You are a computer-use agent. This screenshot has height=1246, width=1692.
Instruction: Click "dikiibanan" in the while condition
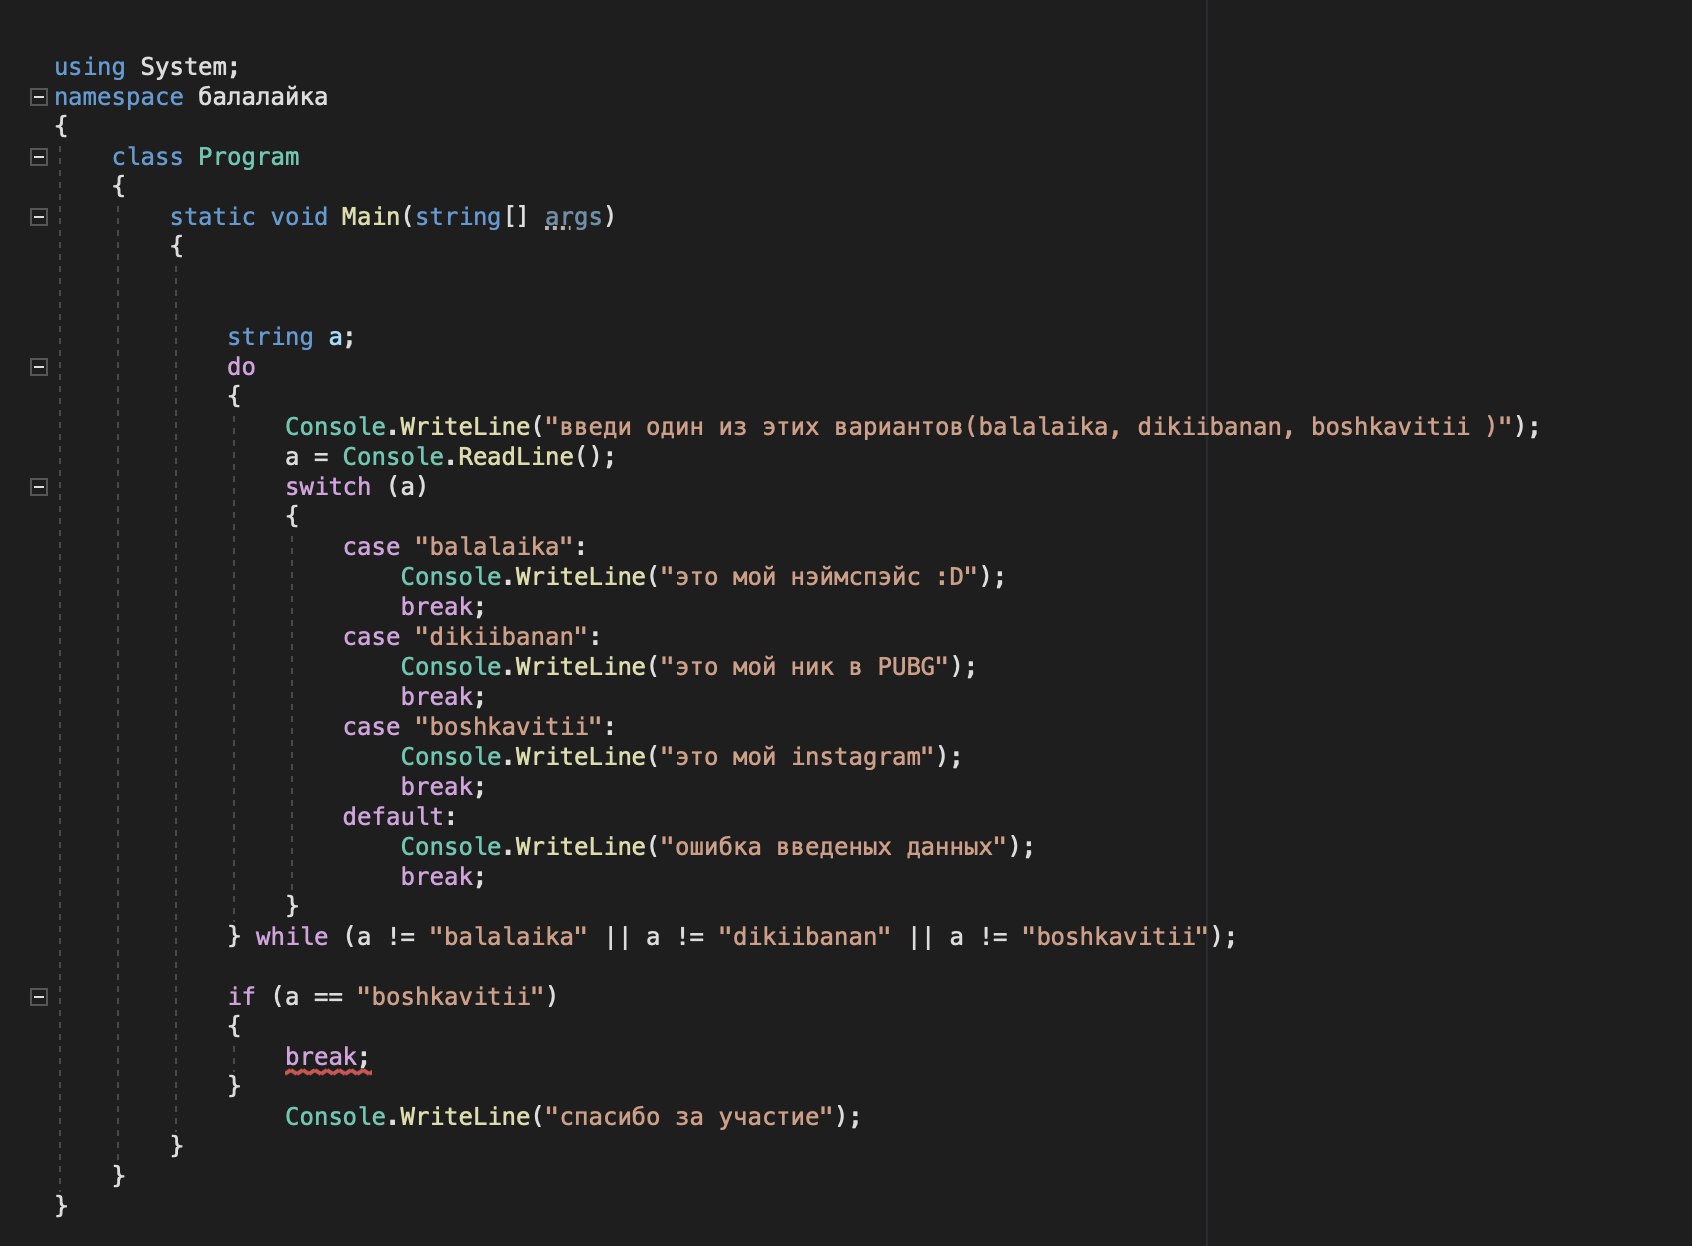(x=805, y=937)
